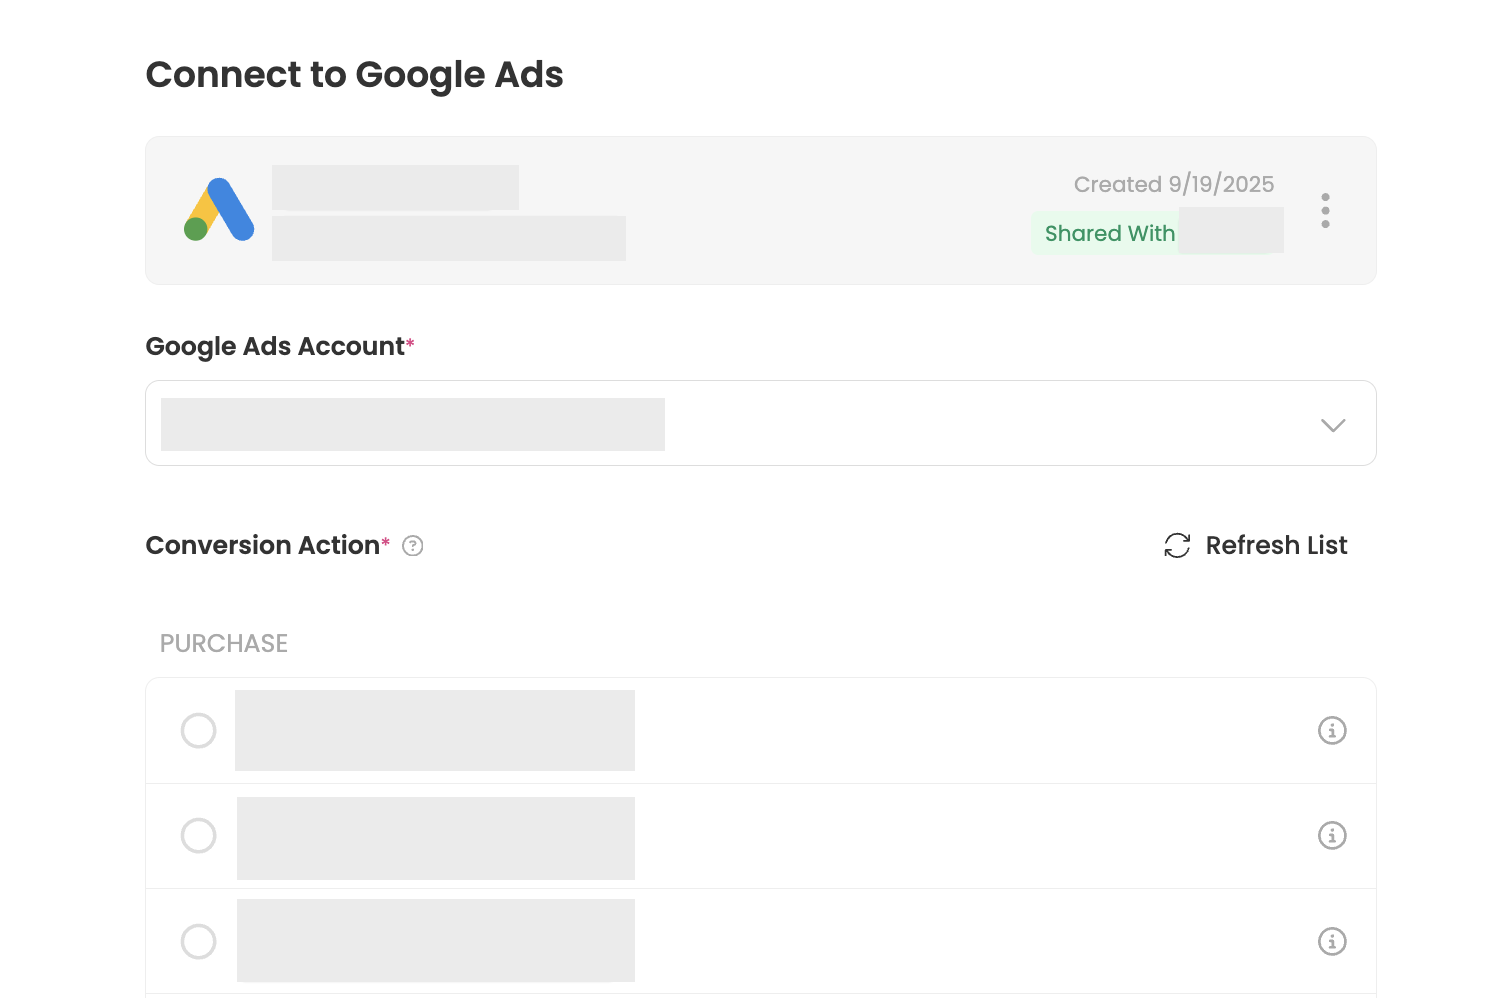1510x998 pixels.
Task: Open info icon for second purchase action
Action: tap(1332, 835)
